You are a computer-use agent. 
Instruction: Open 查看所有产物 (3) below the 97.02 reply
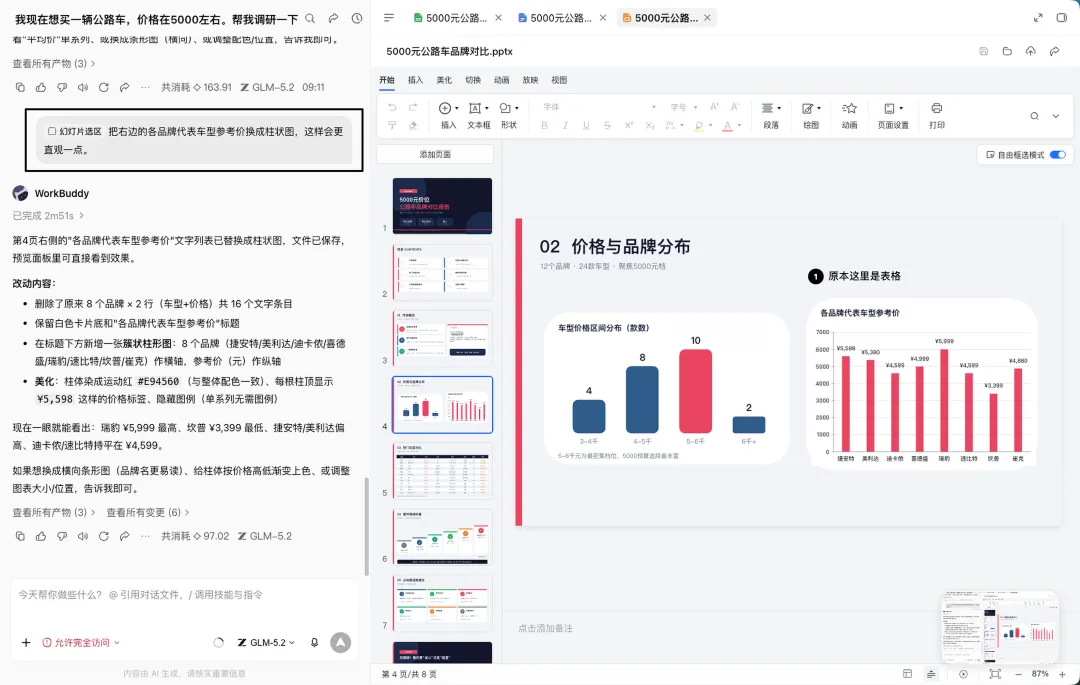[x=54, y=513]
